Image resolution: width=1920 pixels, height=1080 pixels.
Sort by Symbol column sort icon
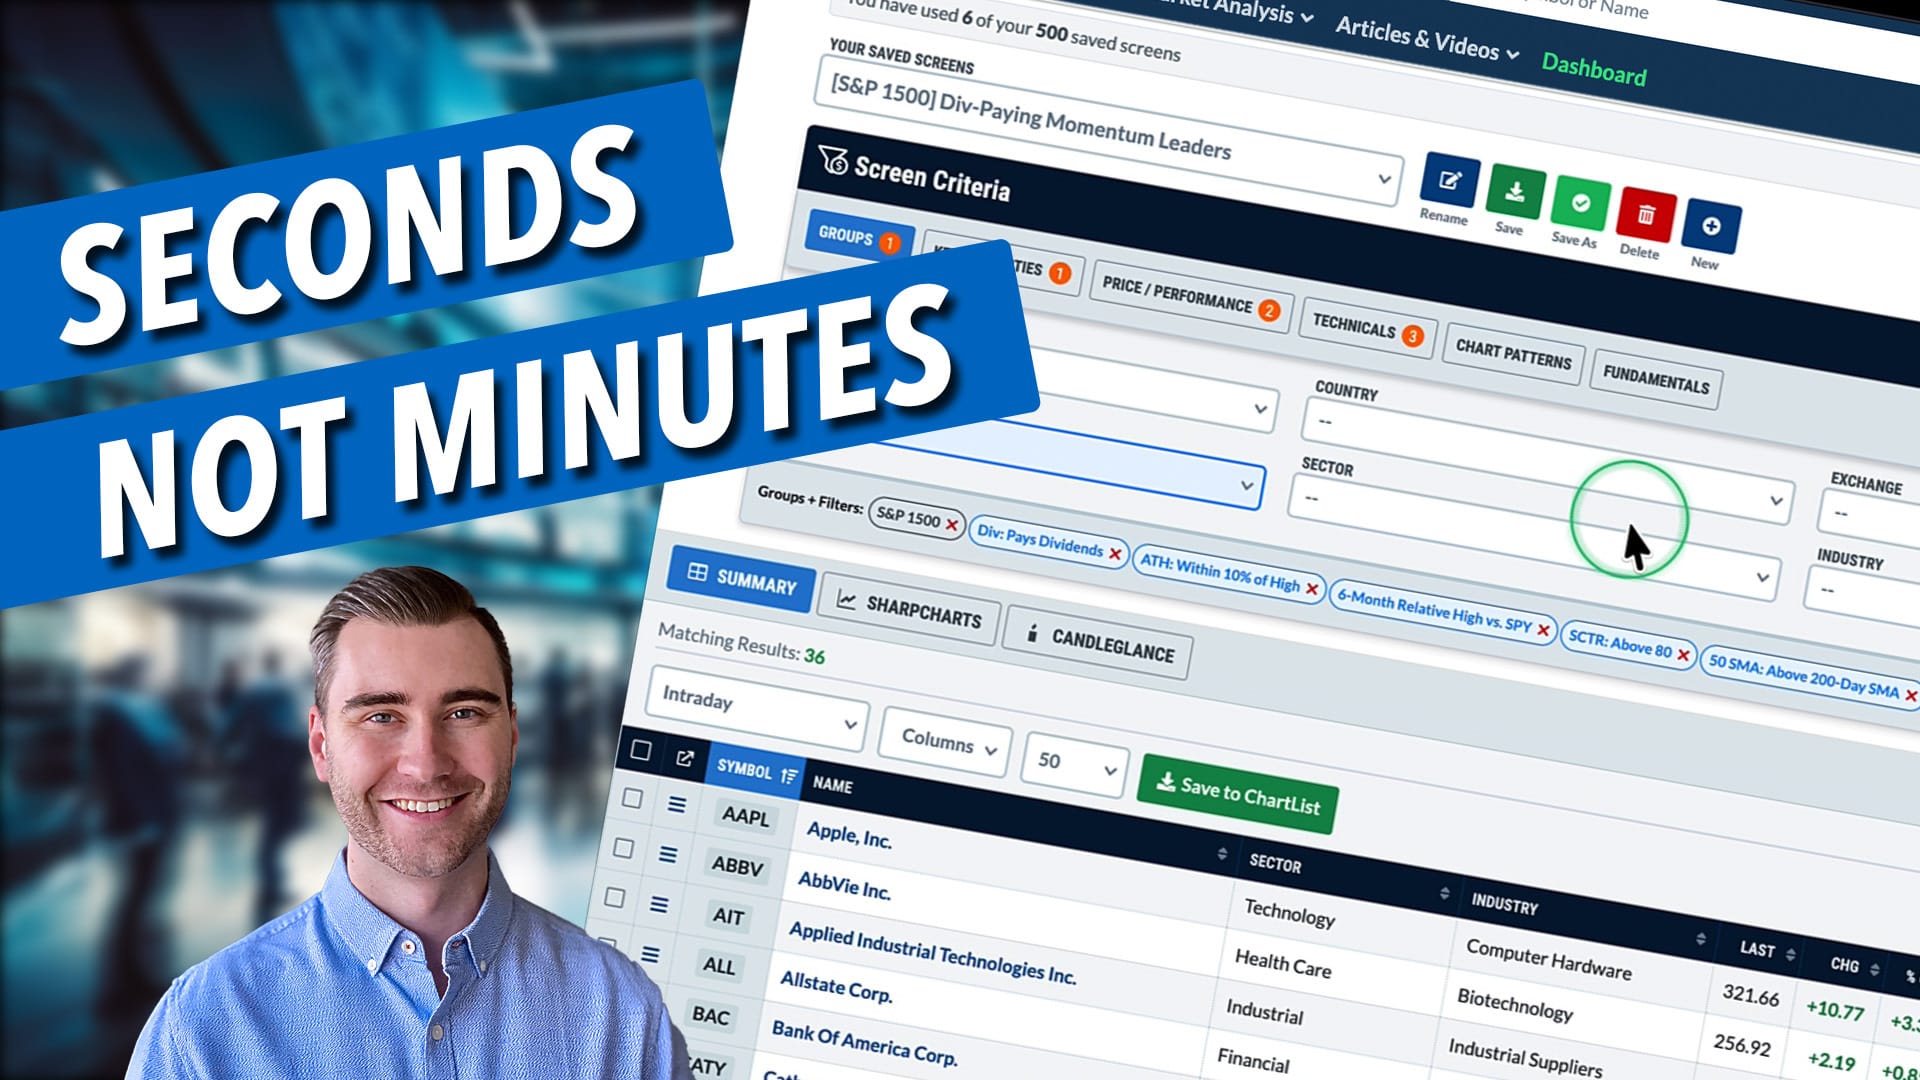pos(789,776)
